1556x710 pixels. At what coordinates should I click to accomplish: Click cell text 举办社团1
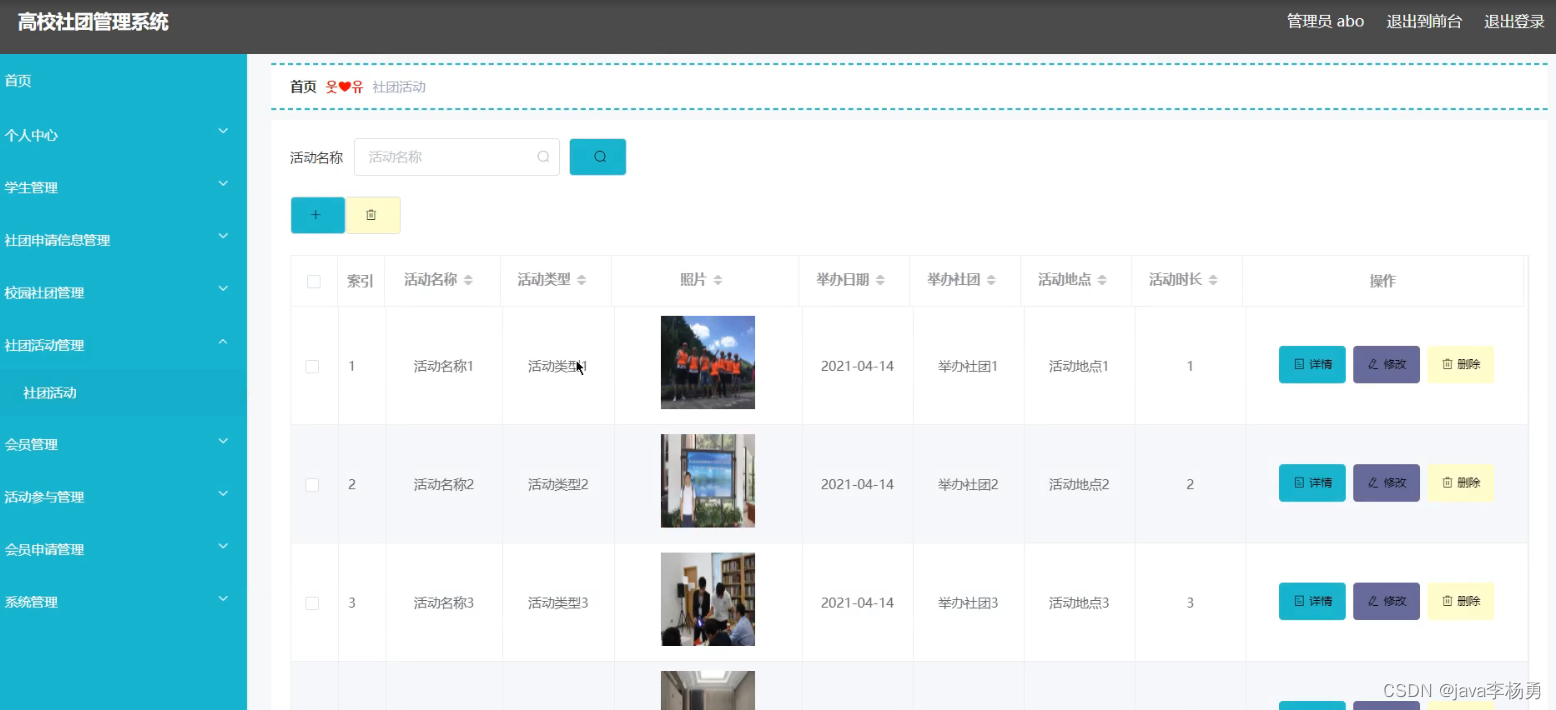coord(968,367)
